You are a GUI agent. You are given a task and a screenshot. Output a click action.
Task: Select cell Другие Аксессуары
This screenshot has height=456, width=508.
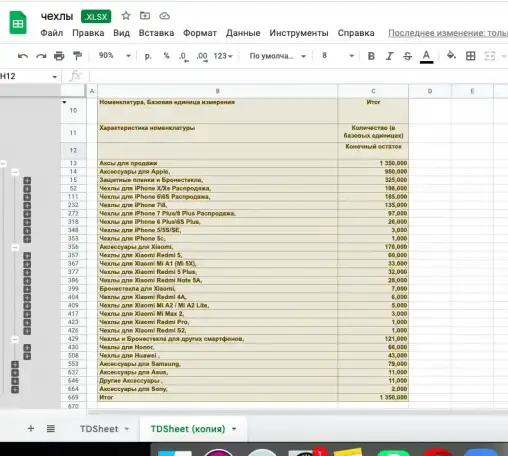[x=217, y=380]
